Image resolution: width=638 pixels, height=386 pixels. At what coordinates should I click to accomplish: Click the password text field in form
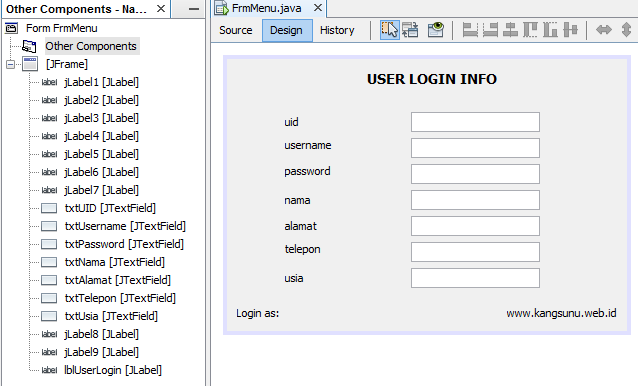click(x=475, y=174)
